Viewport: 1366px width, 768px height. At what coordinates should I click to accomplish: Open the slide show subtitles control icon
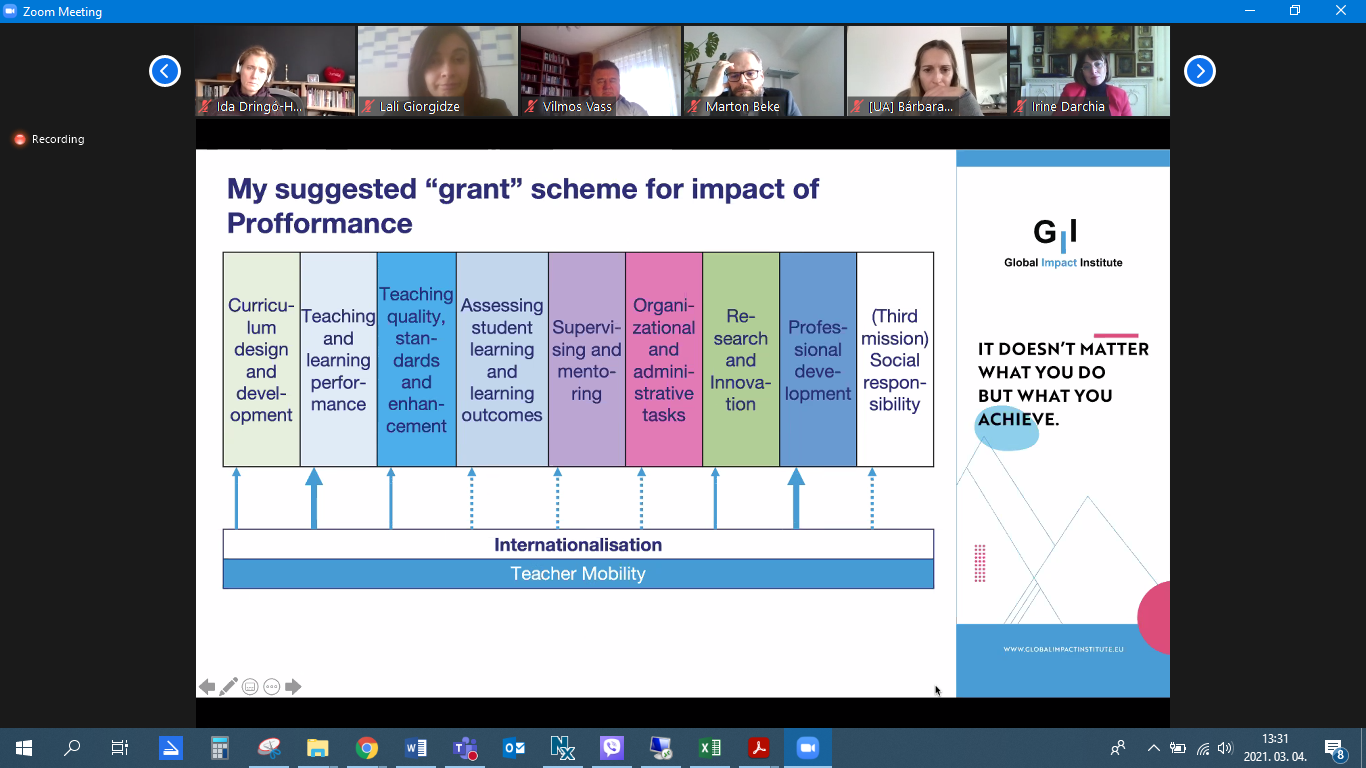tap(250, 687)
